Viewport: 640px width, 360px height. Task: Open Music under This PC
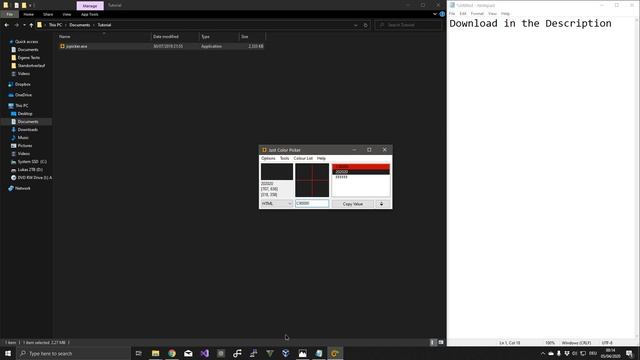point(23,138)
